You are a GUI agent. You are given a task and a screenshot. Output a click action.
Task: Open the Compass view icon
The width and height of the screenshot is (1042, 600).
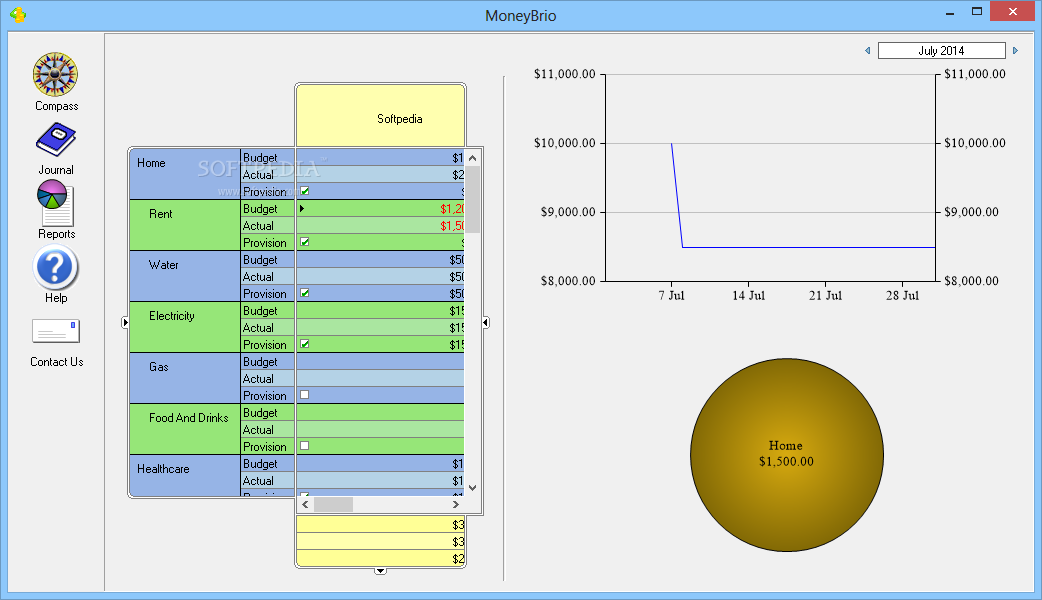pyautogui.click(x=56, y=74)
